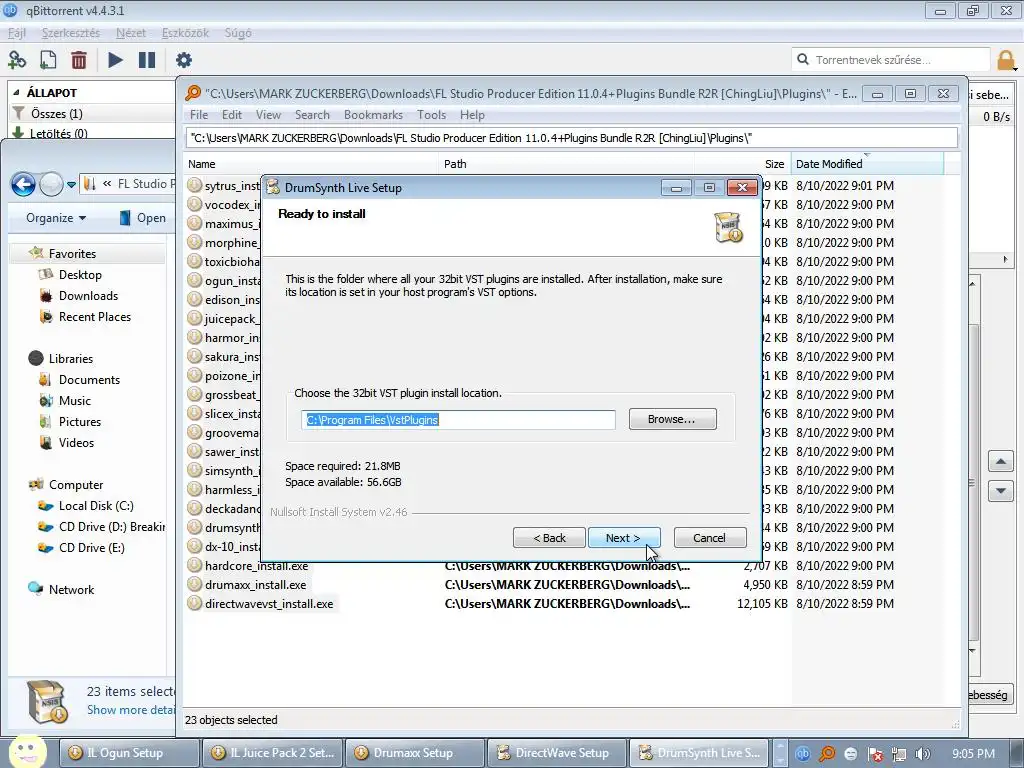The height and width of the screenshot is (768, 1024).
Task: Sort by the Name column header
Action: [312, 164]
